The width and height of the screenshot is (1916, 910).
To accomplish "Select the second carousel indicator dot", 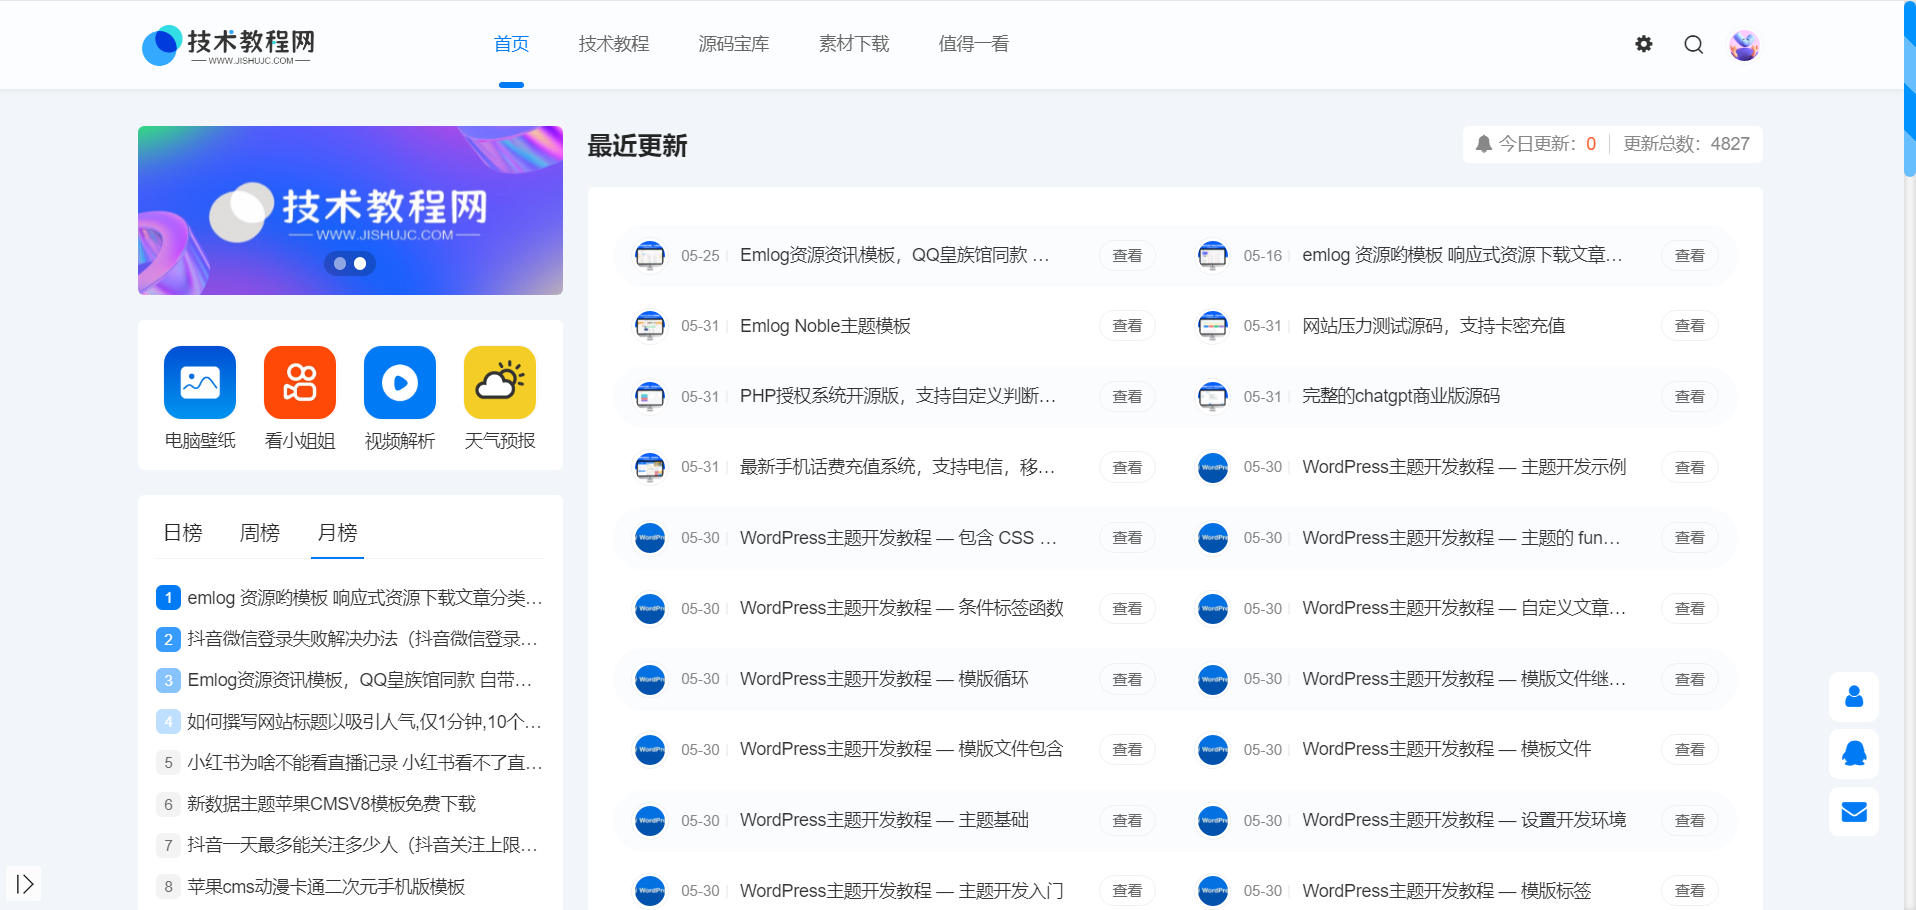I will coord(360,263).
